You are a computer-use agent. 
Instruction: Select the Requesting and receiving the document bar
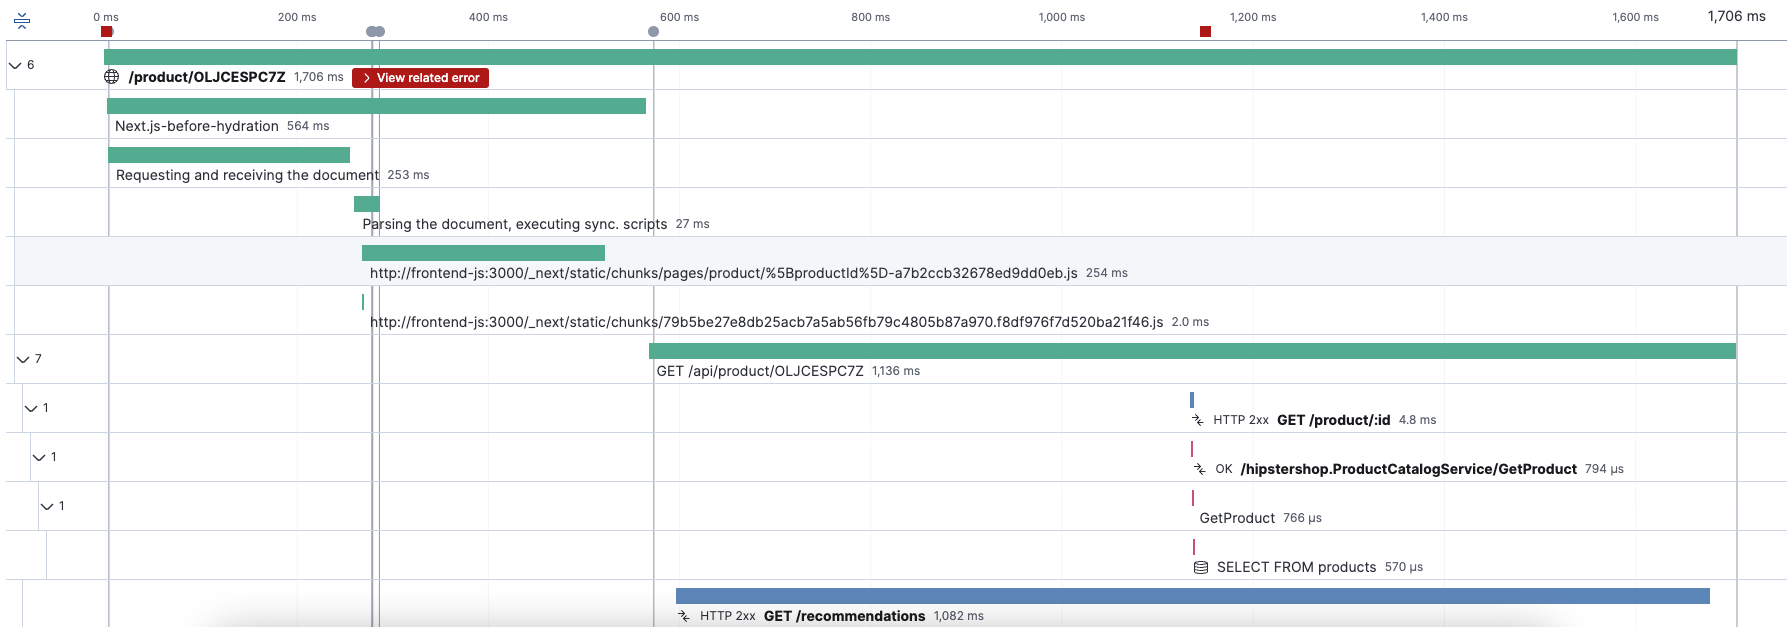pos(229,155)
